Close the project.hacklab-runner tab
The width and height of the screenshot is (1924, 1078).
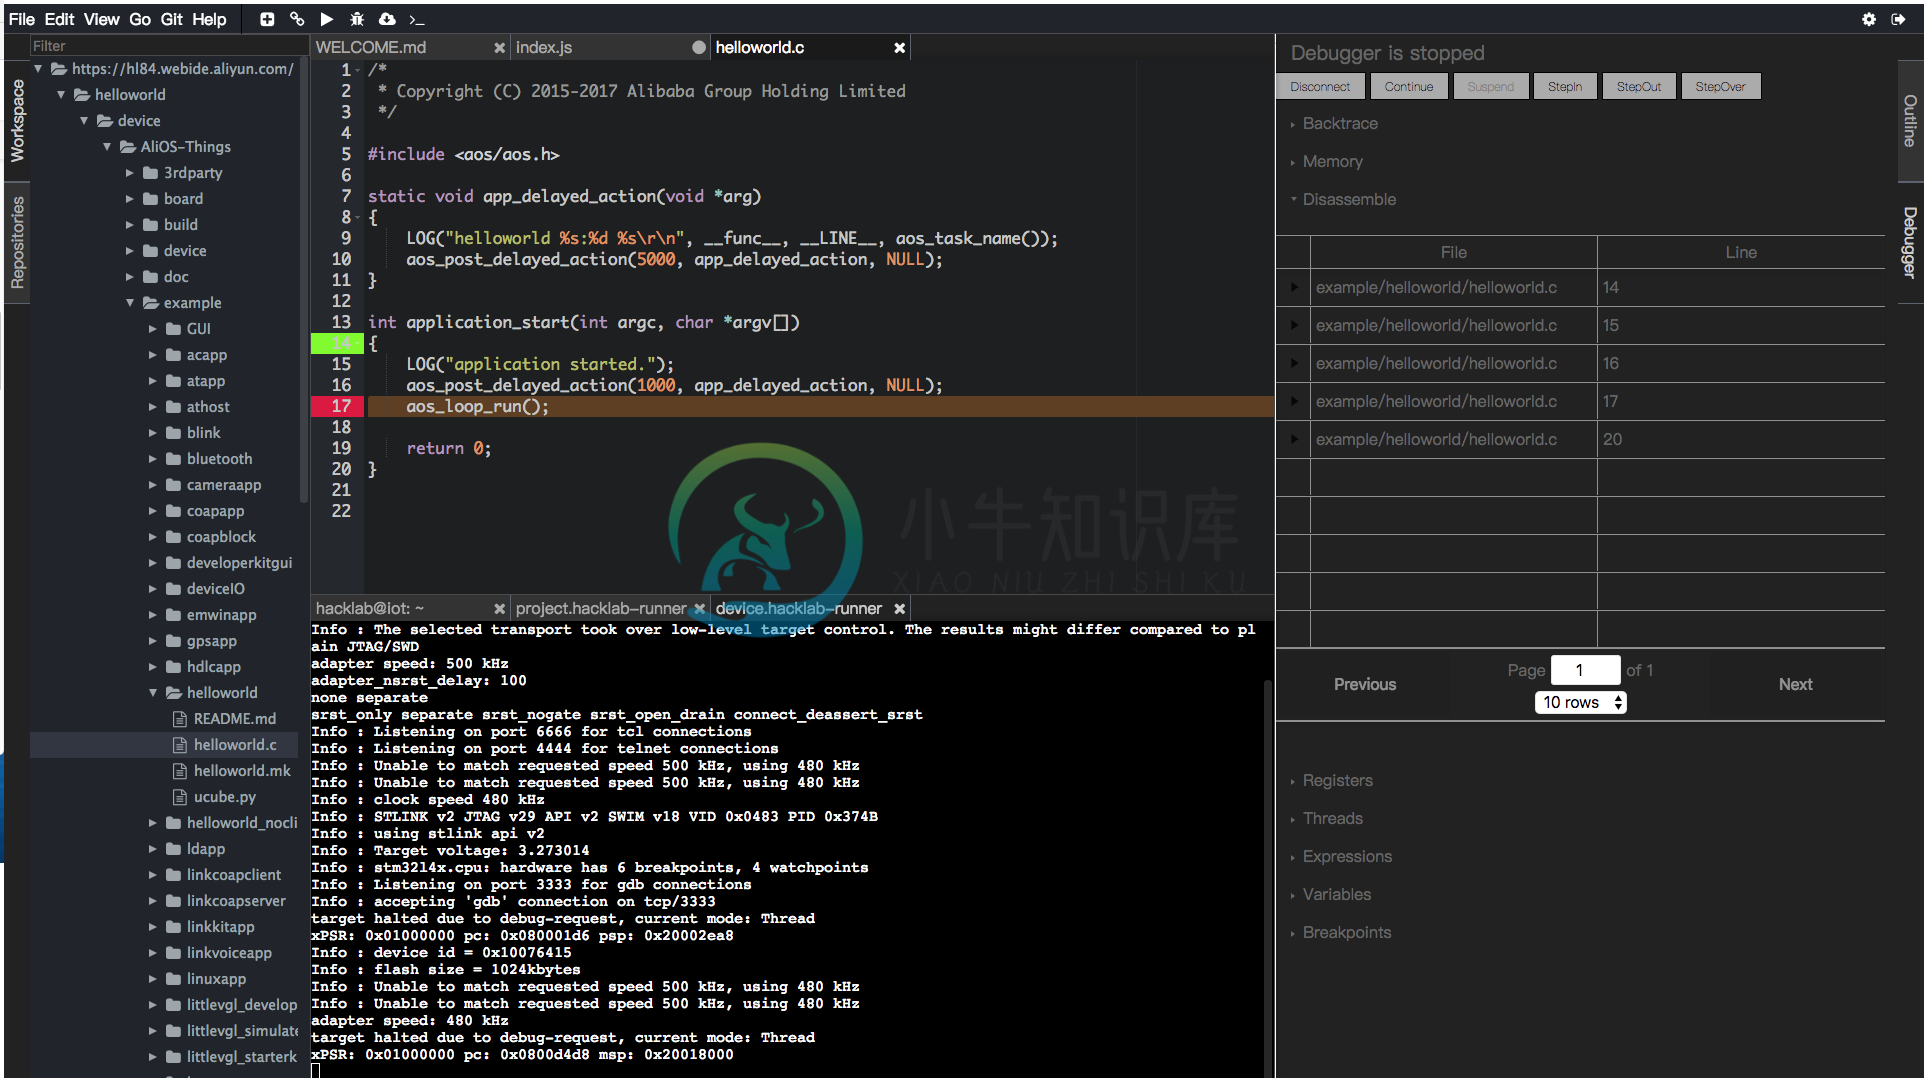click(699, 609)
